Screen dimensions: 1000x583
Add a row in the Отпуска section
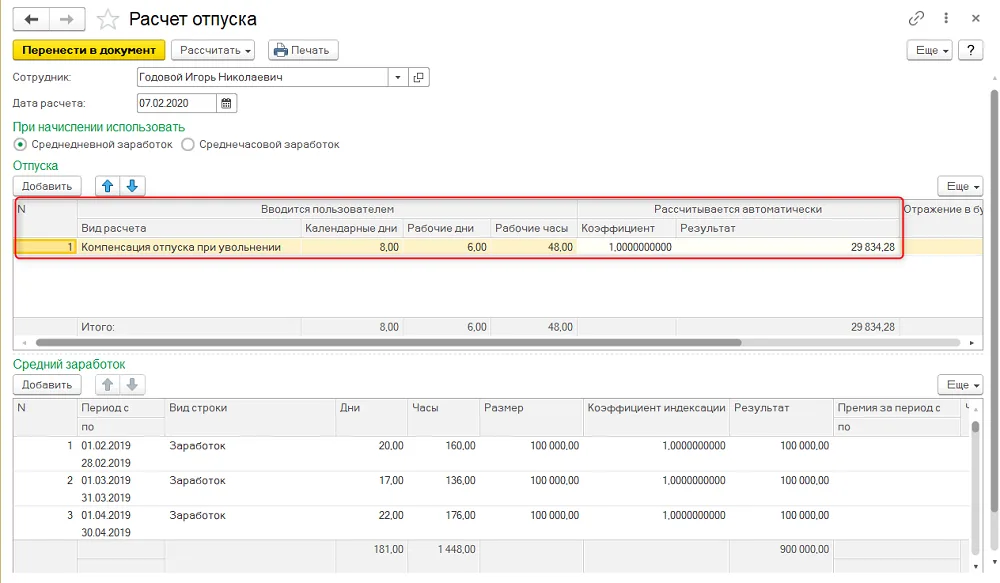[x=47, y=186]
